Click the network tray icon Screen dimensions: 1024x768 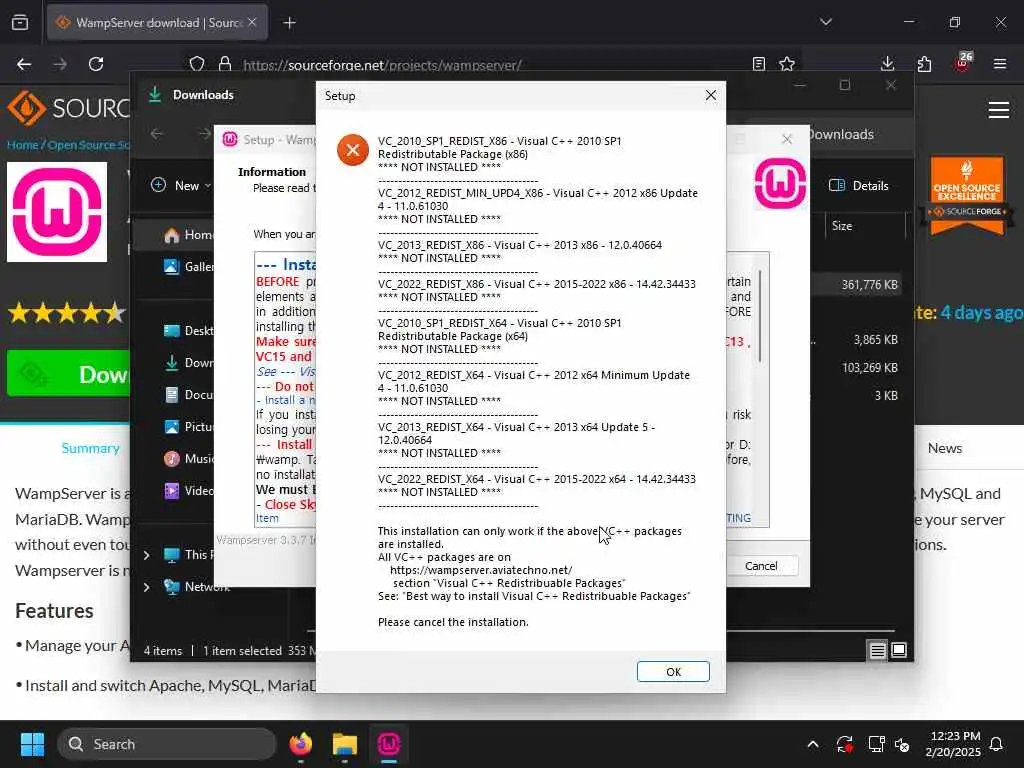[875, 744]
